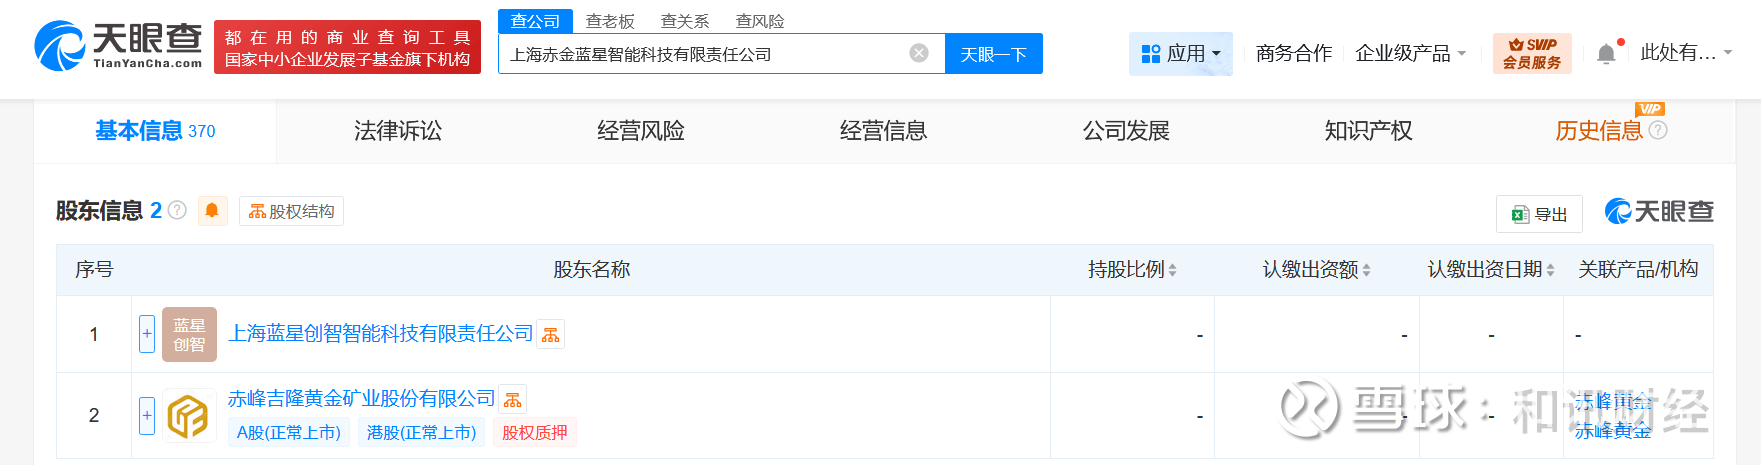The image size is (1761, 465).
Task: Click the 天眼一下 search button
Action: point(994,54)
